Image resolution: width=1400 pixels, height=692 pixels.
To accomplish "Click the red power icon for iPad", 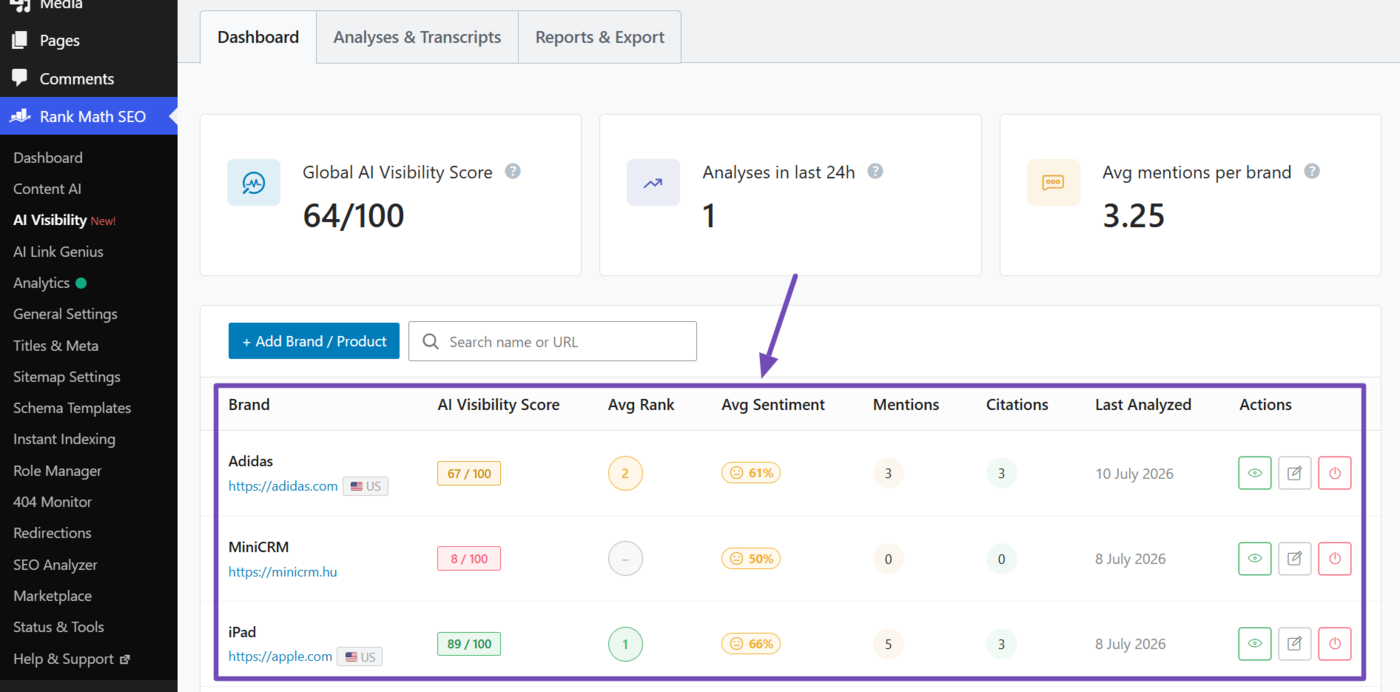I will click(x=1335, y=643).
